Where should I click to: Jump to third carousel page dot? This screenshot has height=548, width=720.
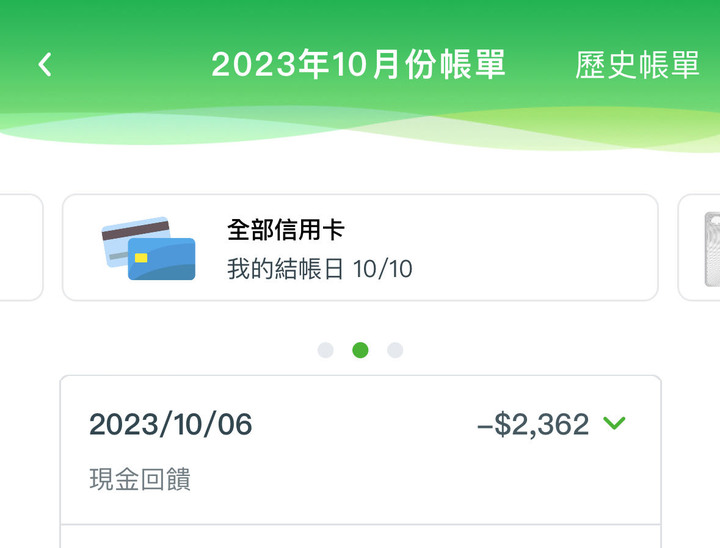click(395, 350)
